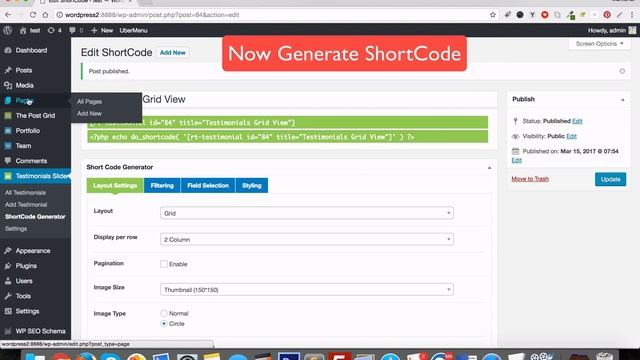The width and height of the screenshot is (640, 360).
Task: Open the browser three-dot menu
Action: click(632, 15)
